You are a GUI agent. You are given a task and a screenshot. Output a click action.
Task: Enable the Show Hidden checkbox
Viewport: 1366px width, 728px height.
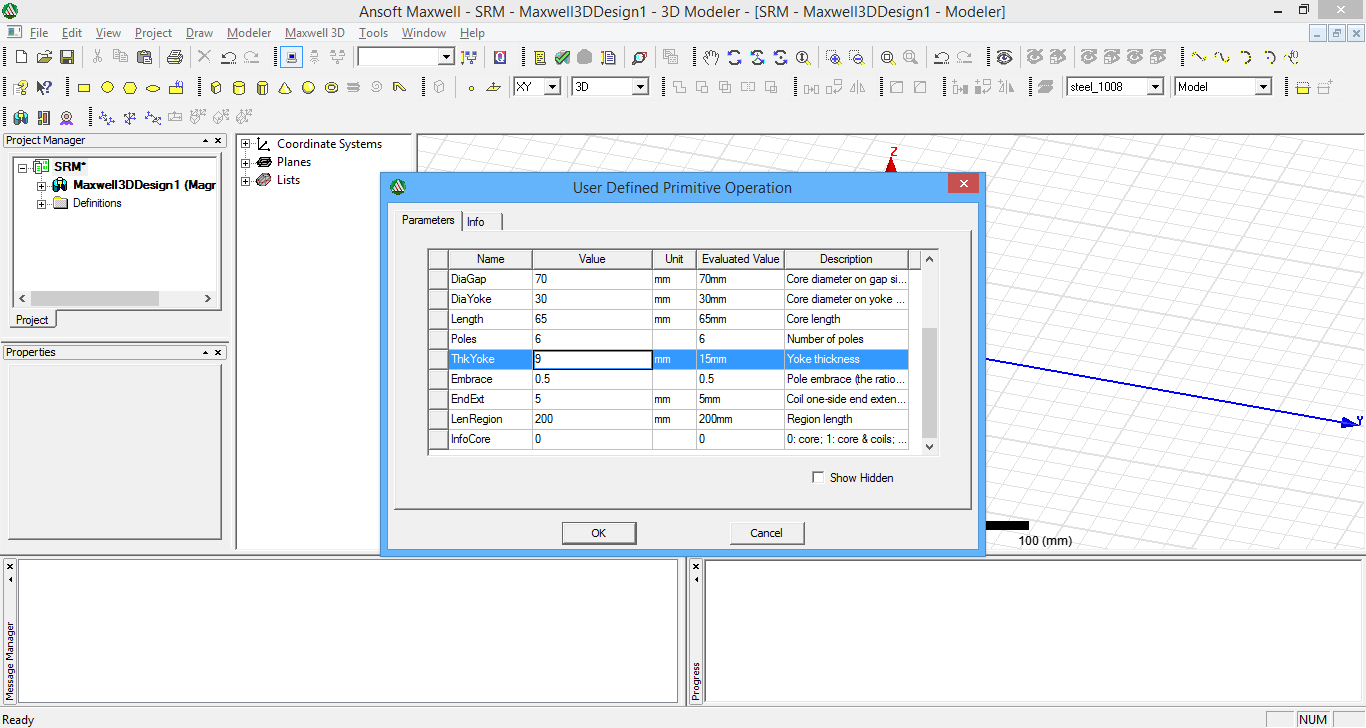coord(818,478)
